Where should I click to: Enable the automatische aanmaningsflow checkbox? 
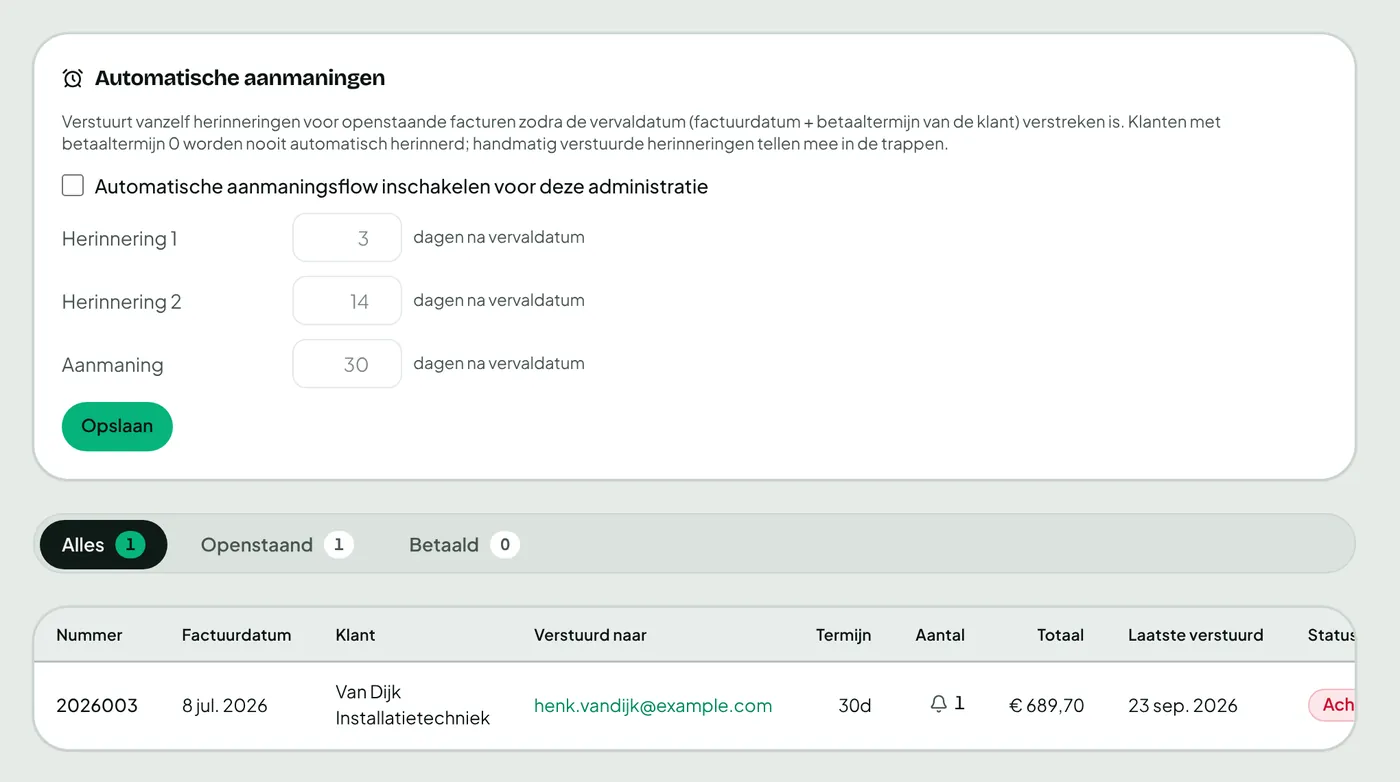(x=73, y=185)
